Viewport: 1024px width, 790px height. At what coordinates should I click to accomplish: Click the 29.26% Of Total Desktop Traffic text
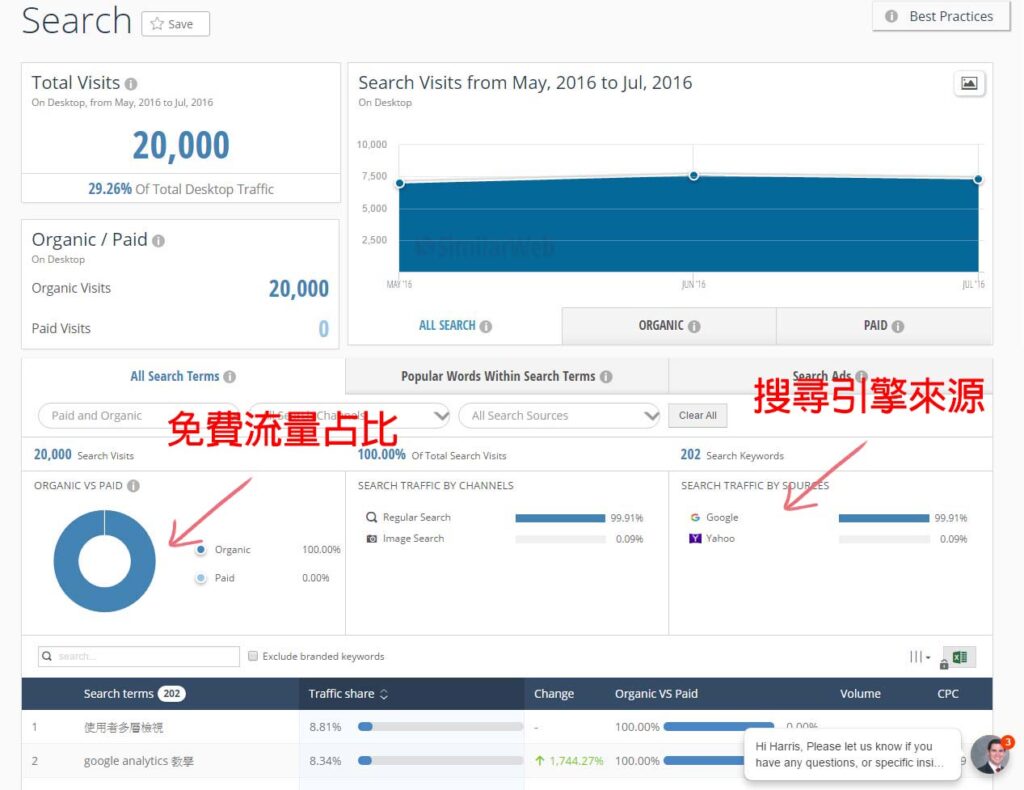coord(181,189)
